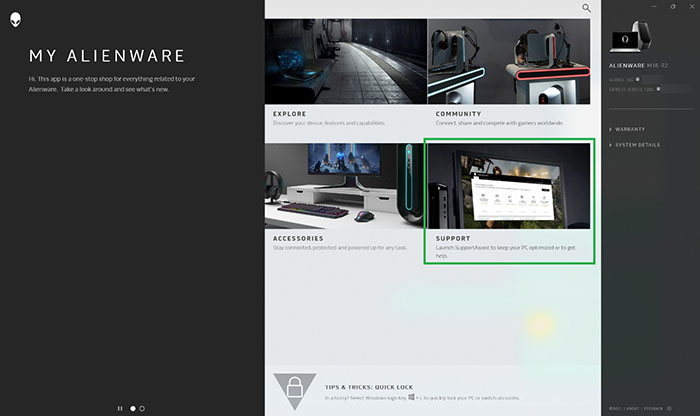This screenshot has height=416, width=700.
Task: Open the Community tile image
Action: click(x=509, y=61)
